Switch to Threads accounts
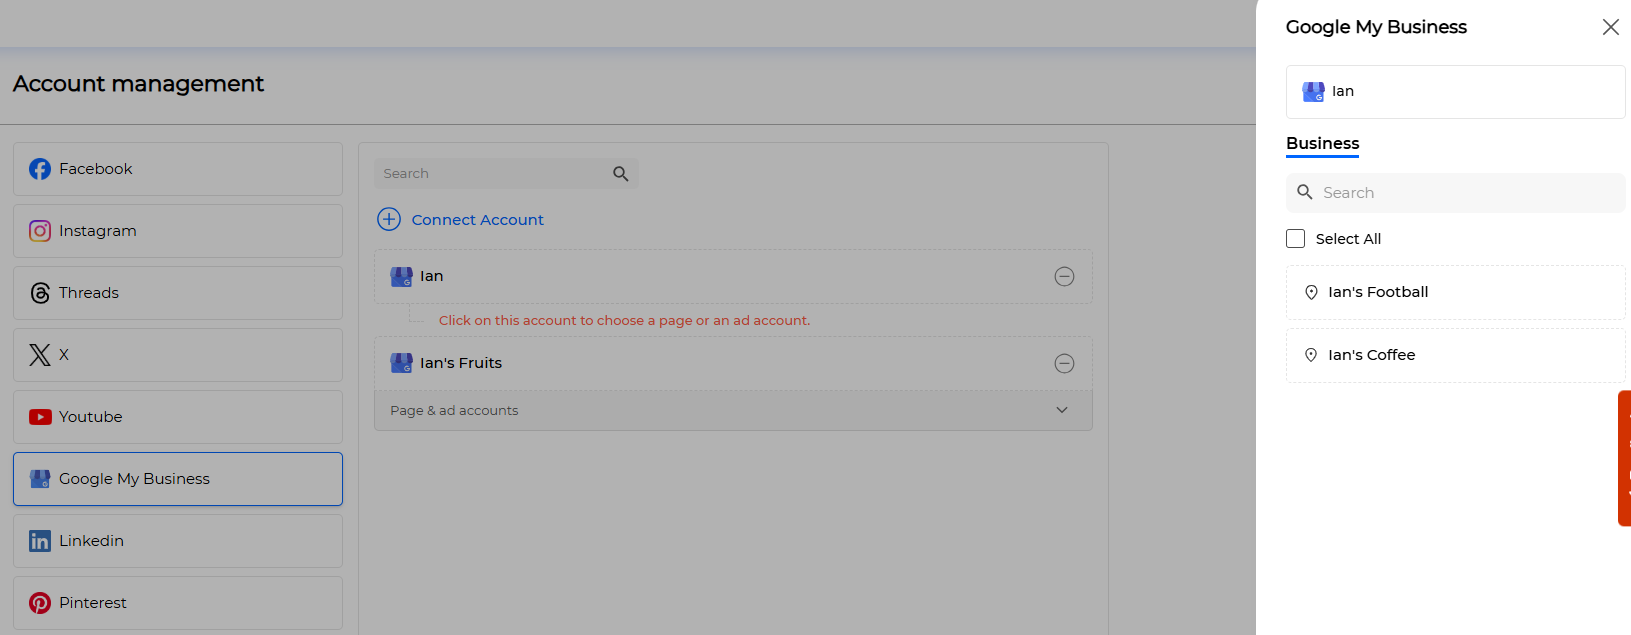Screen dimensions: 1631x635 click(178, 293)
